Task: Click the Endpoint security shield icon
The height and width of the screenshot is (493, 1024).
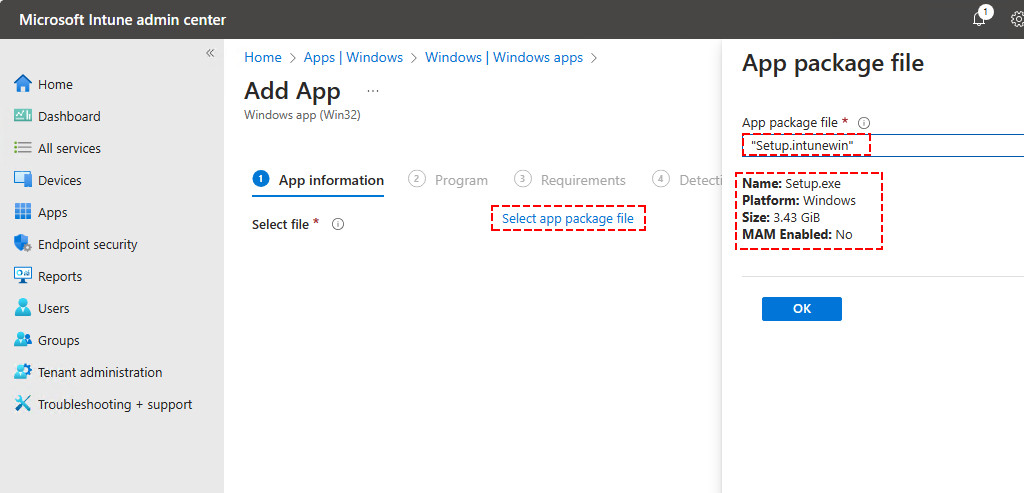Action: pyautogui.click(x=23, y=244)
